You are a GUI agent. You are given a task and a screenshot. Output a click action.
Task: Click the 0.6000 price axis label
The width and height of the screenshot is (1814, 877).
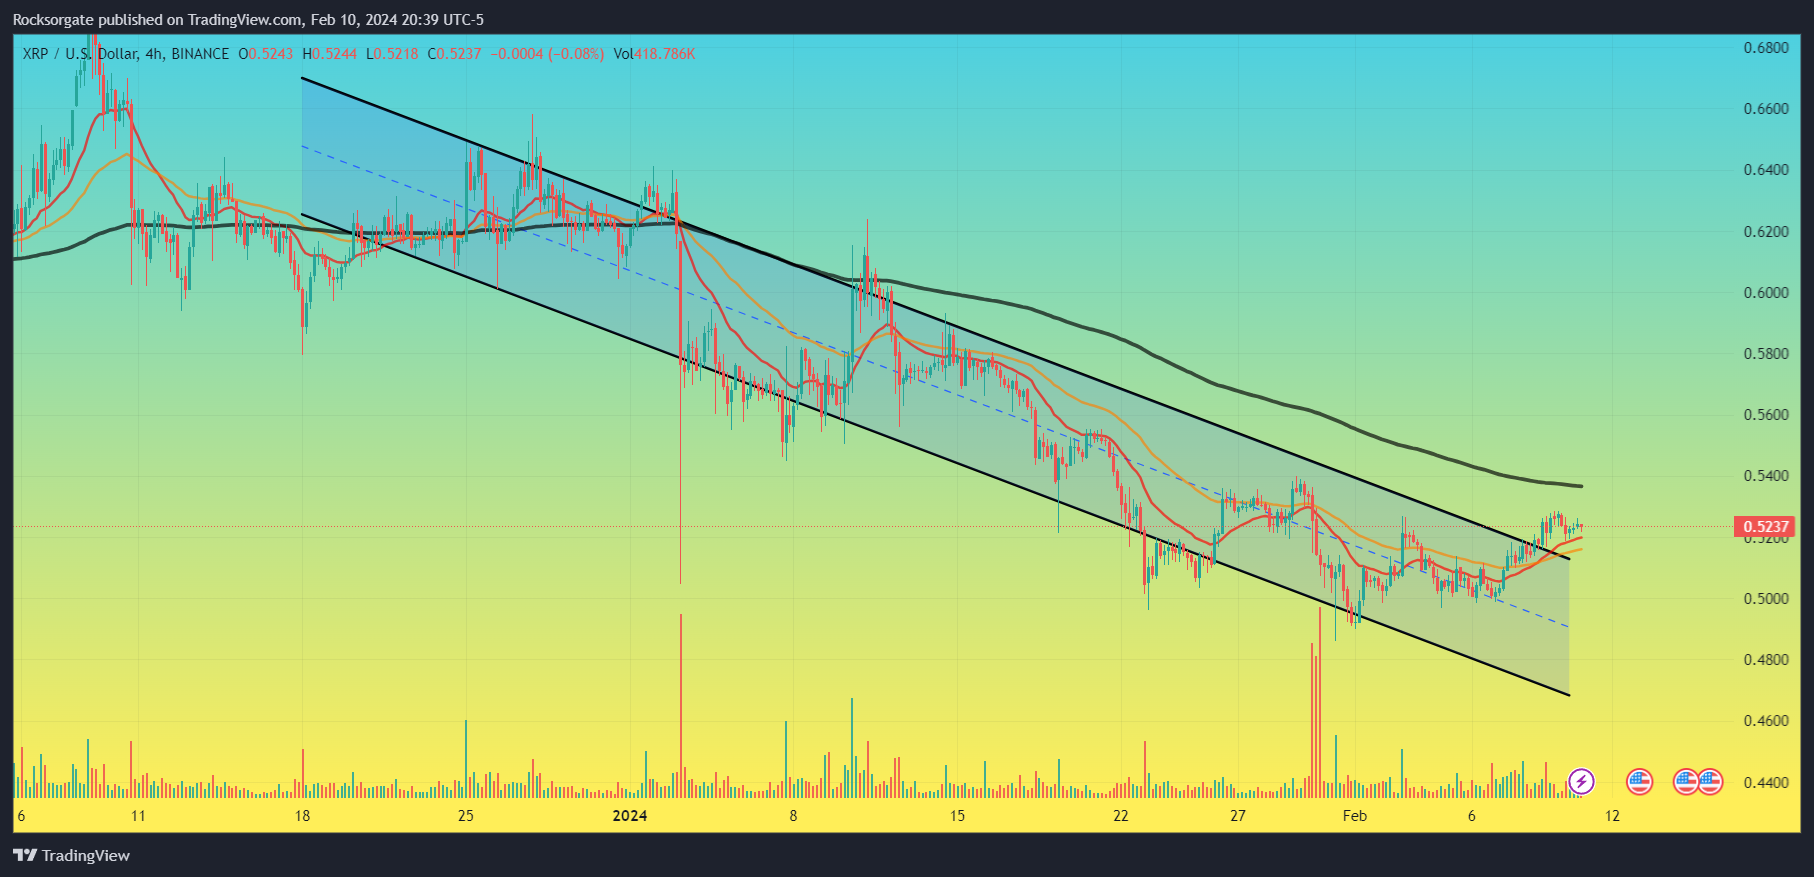(x=1766, y=293)
